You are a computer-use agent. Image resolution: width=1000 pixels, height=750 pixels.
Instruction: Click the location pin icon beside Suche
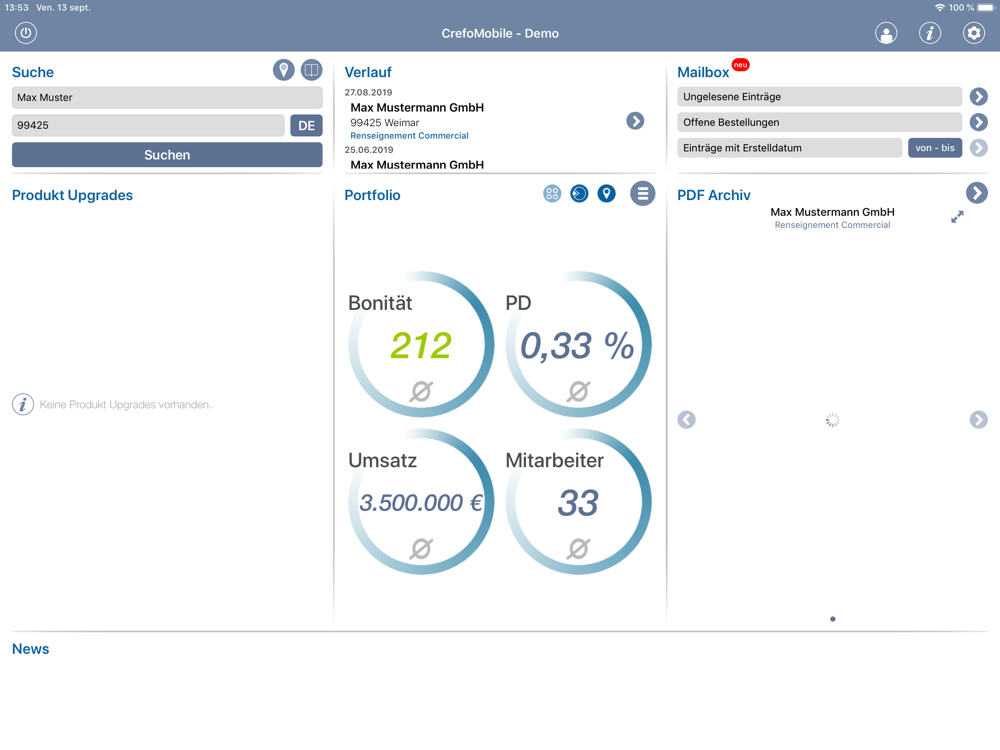pos(284,70)
